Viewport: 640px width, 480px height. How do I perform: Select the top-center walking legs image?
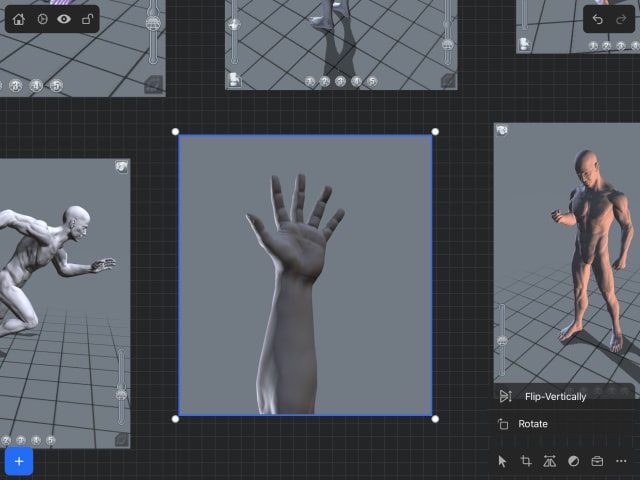point(341,45)
